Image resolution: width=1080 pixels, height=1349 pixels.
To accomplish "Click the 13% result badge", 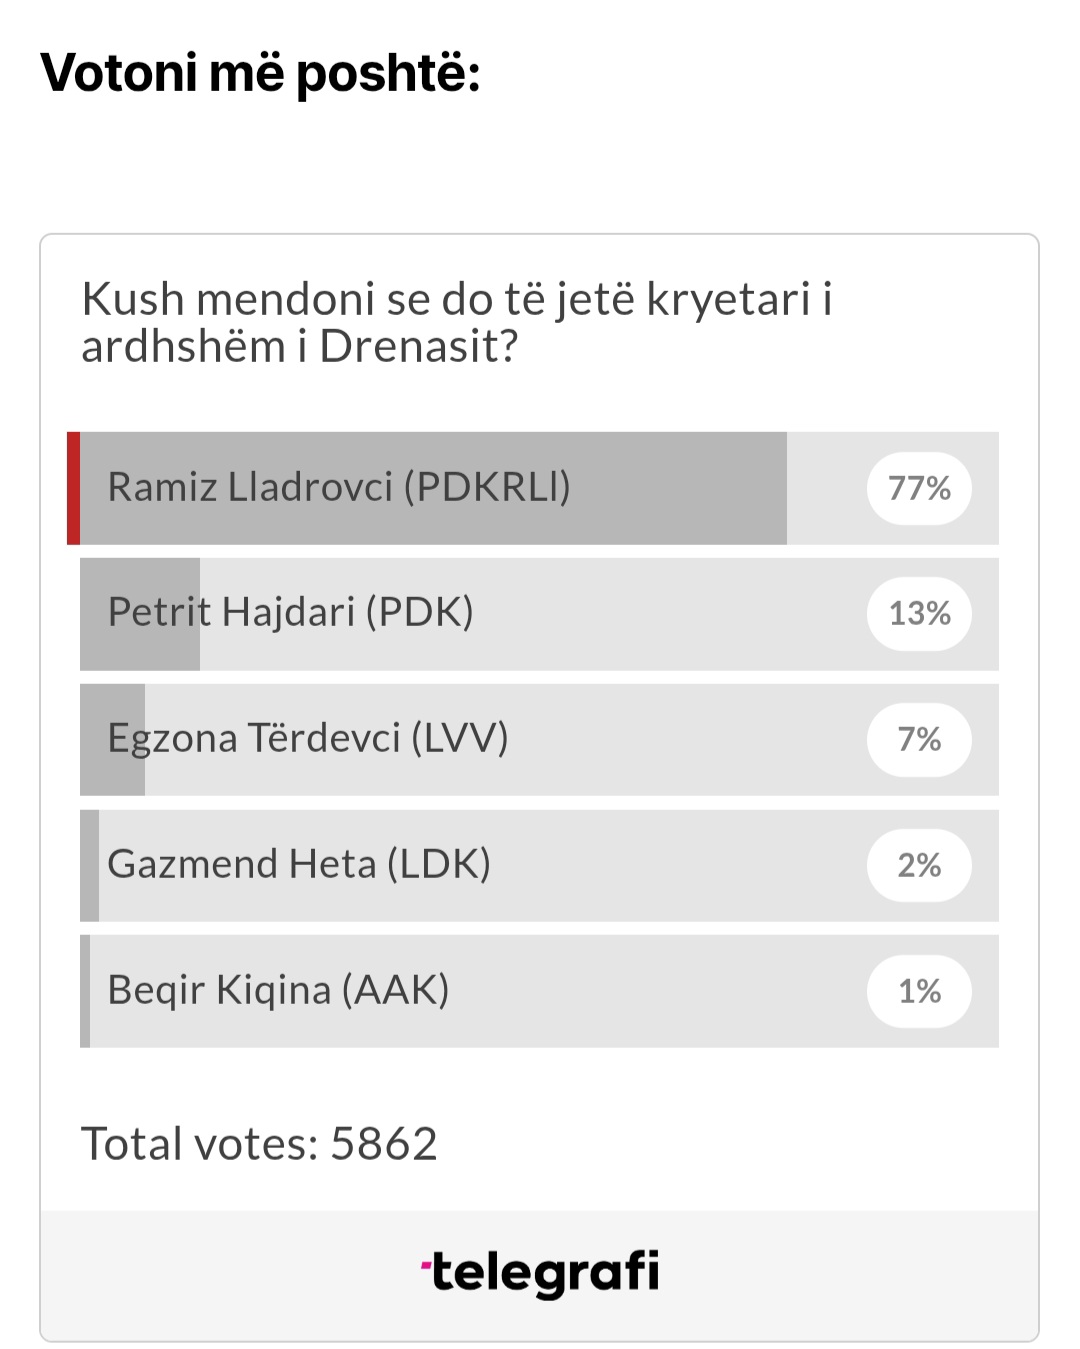I will click(919, 614).
